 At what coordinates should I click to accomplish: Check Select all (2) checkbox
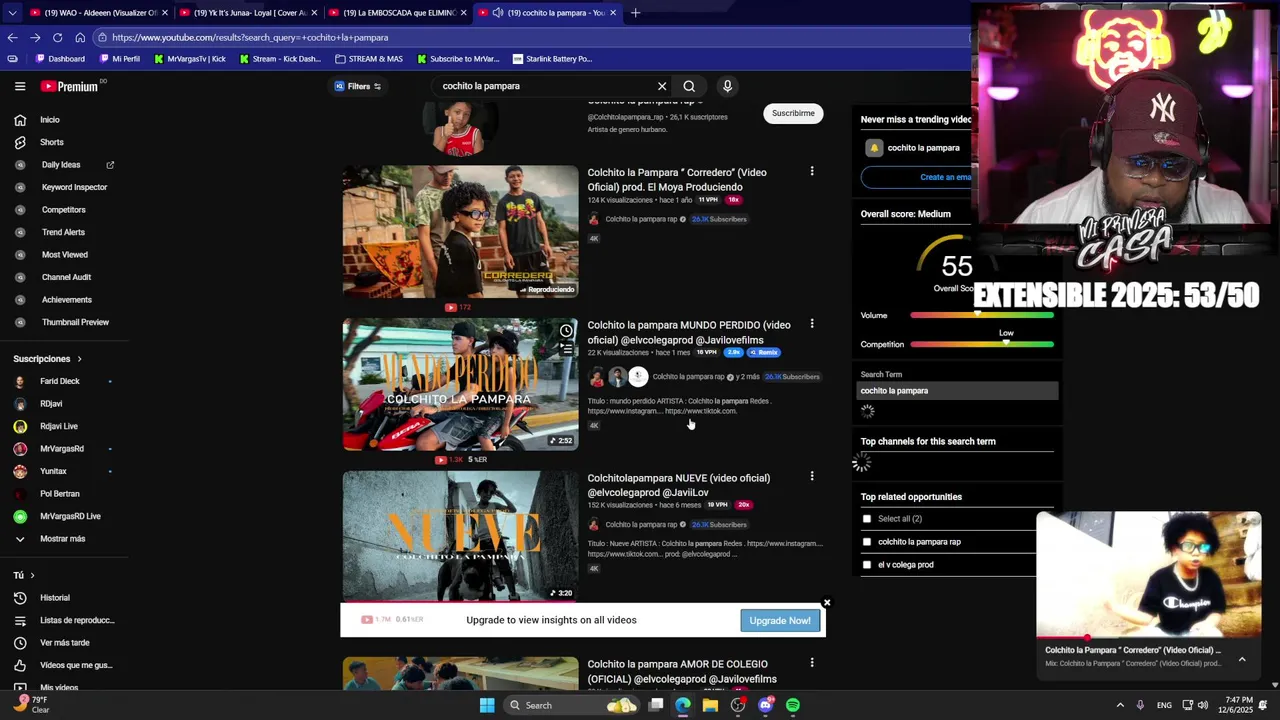[x=867, y=519]
